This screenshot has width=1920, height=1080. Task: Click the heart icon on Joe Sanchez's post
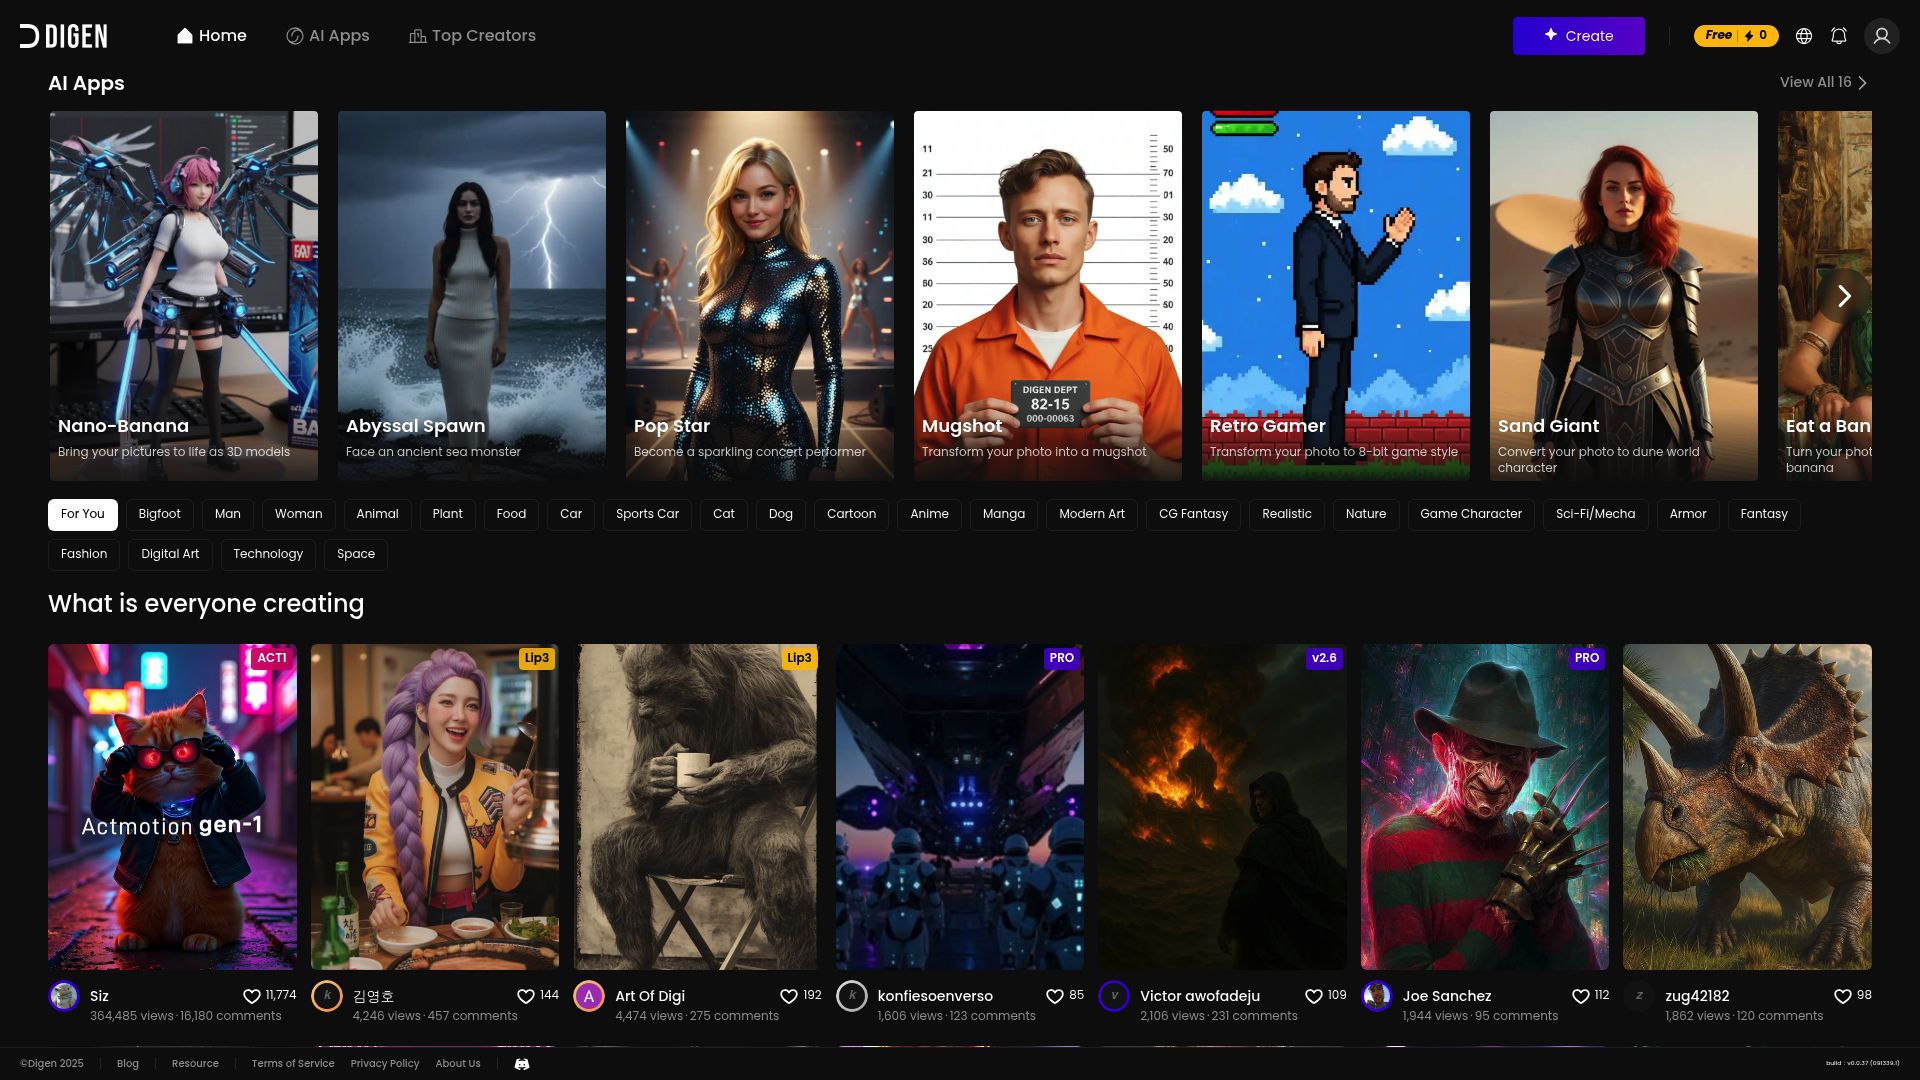[x=1580, y=996]
